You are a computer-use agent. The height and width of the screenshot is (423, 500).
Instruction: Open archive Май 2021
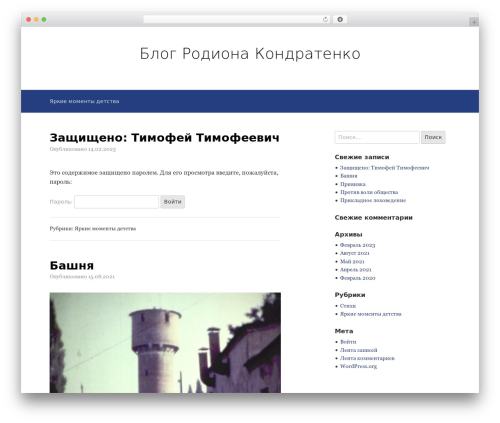(352, 262)
